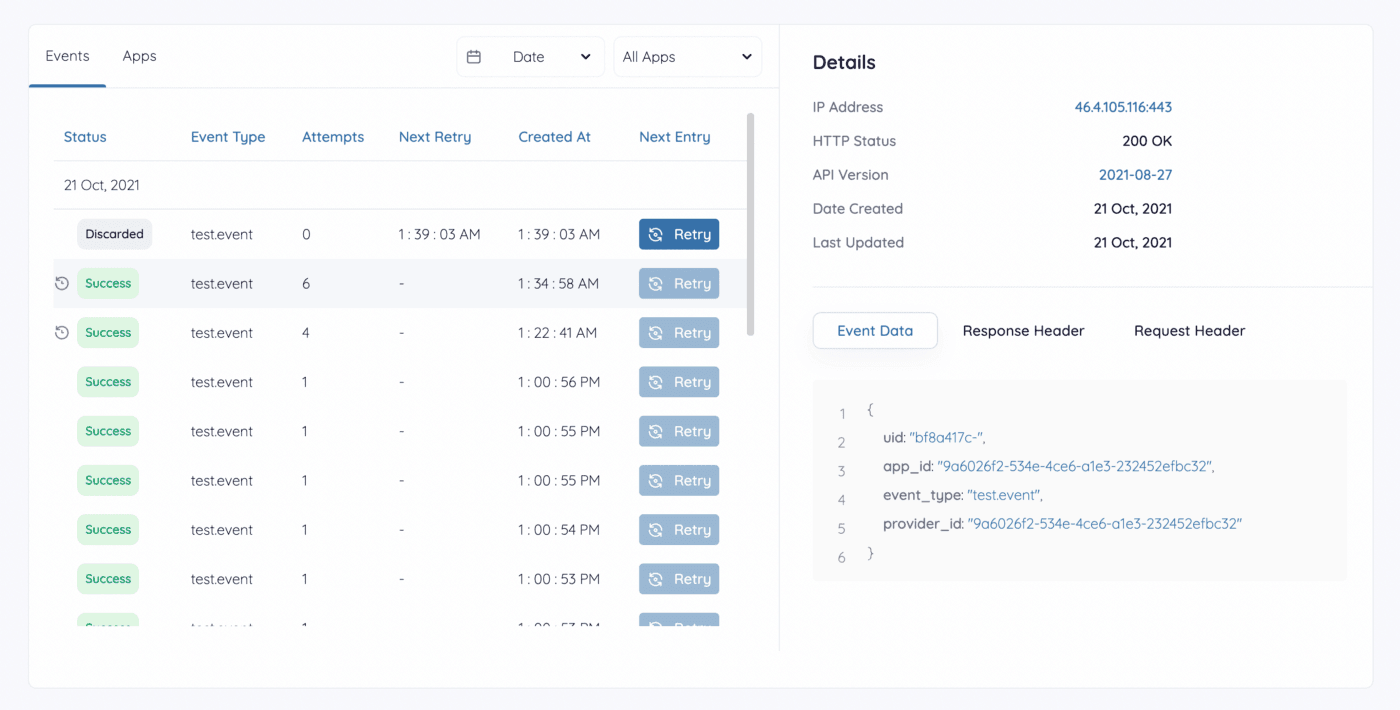The image size is (1400, 710).
Task: Expand the All Apps dropdown
Action: point(687,57)
